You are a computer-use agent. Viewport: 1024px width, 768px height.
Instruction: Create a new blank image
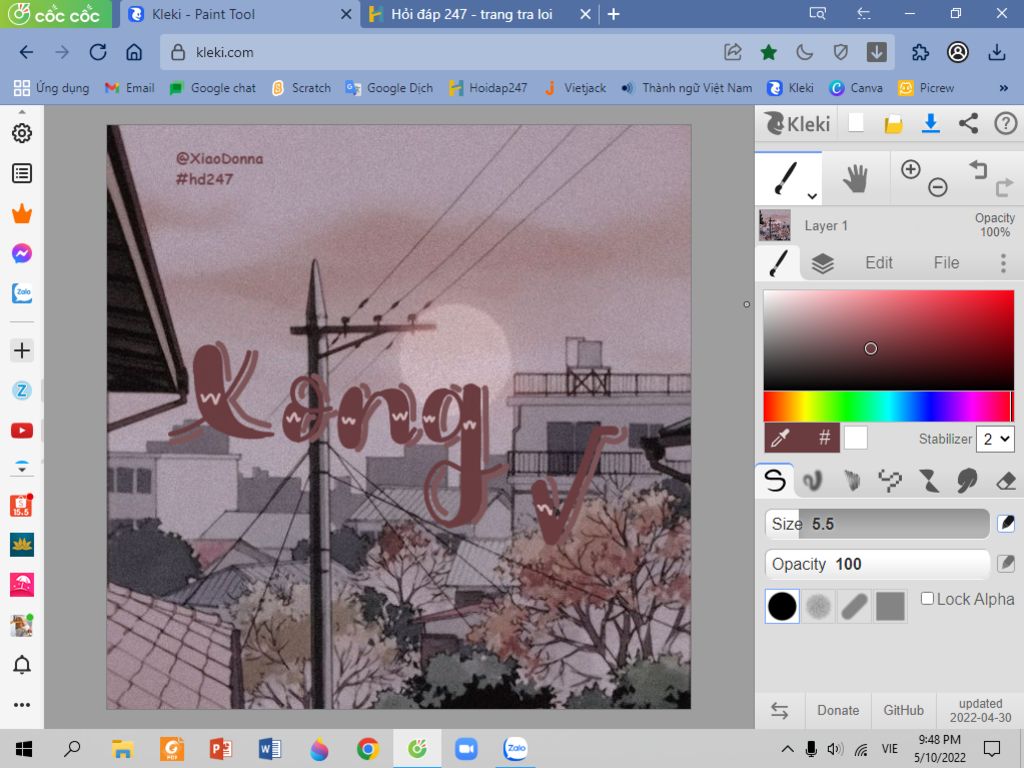coord(856,123)
